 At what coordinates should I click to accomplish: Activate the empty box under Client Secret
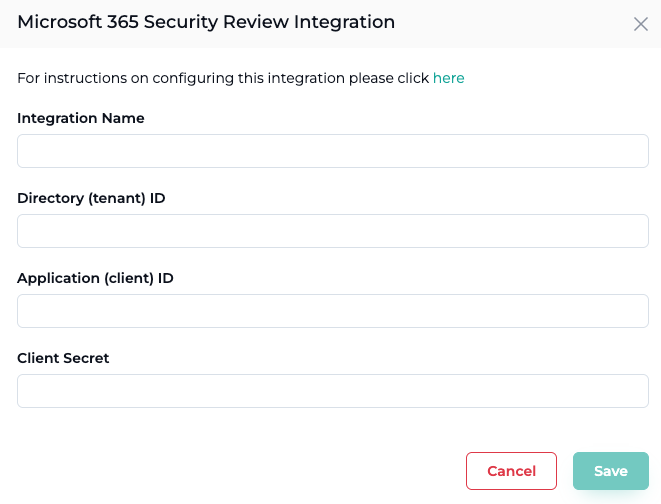click(x=332, y=391)
